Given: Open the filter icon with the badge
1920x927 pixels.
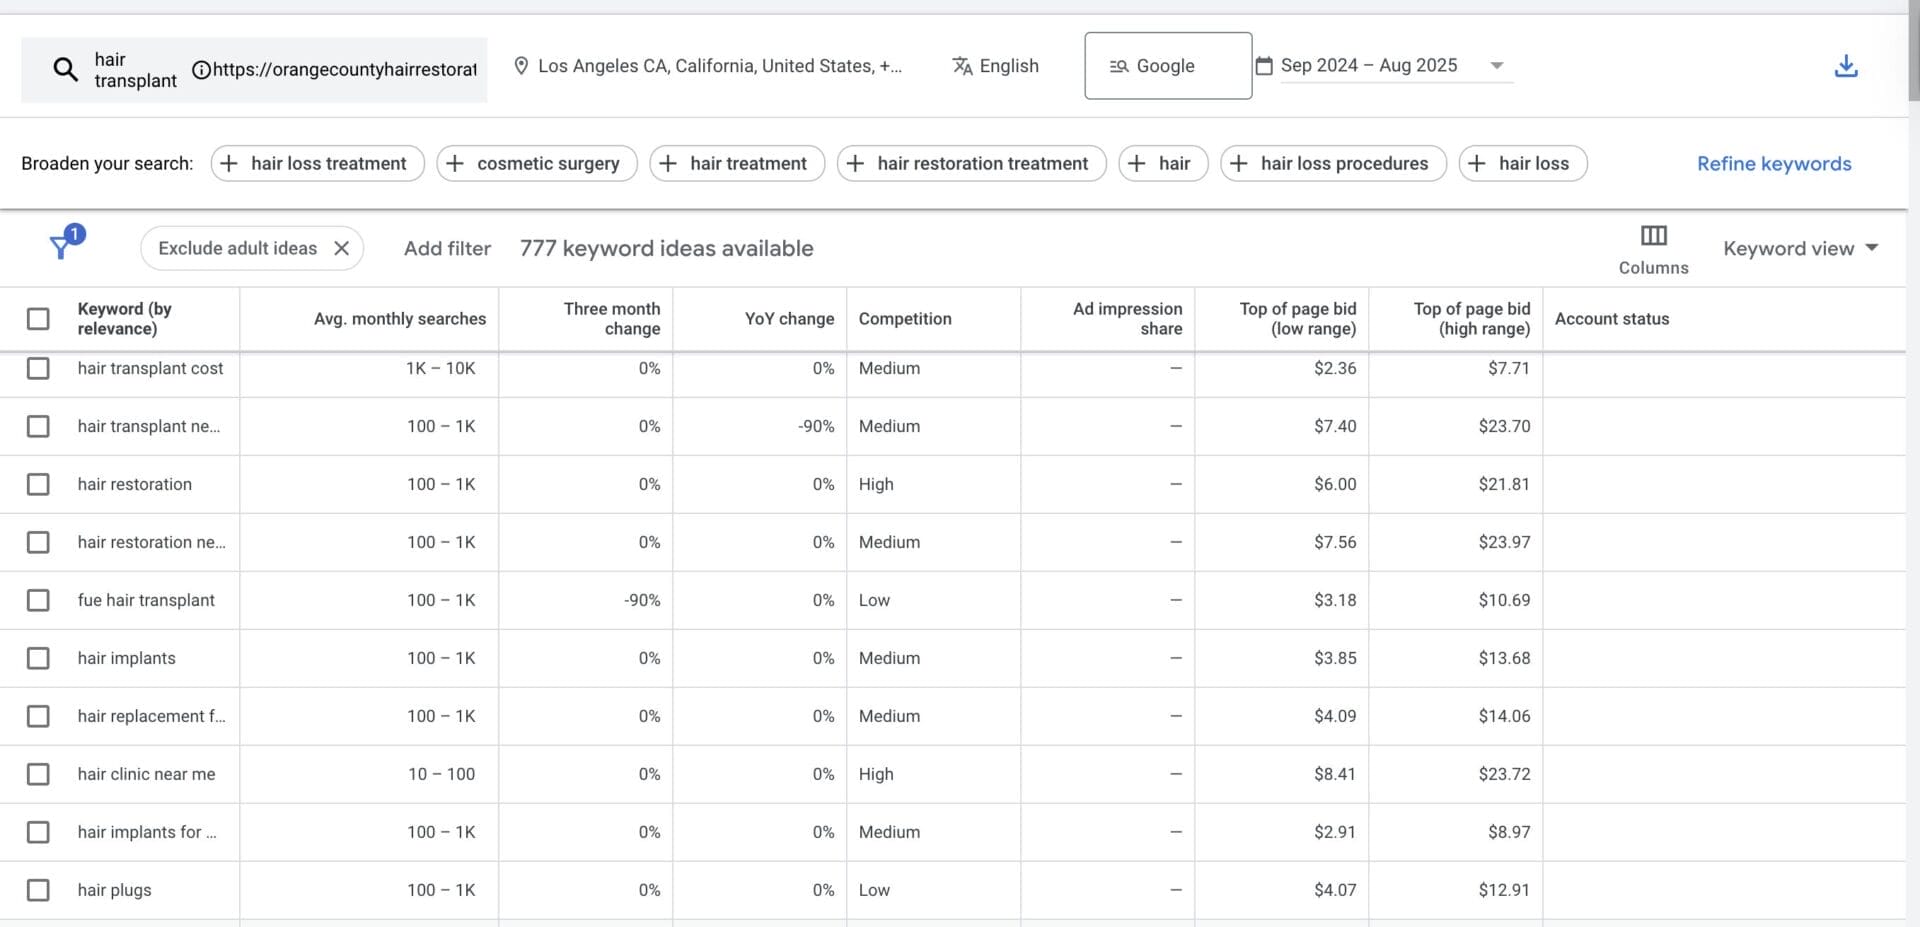Looking at the screenshot, I should 62,246.
